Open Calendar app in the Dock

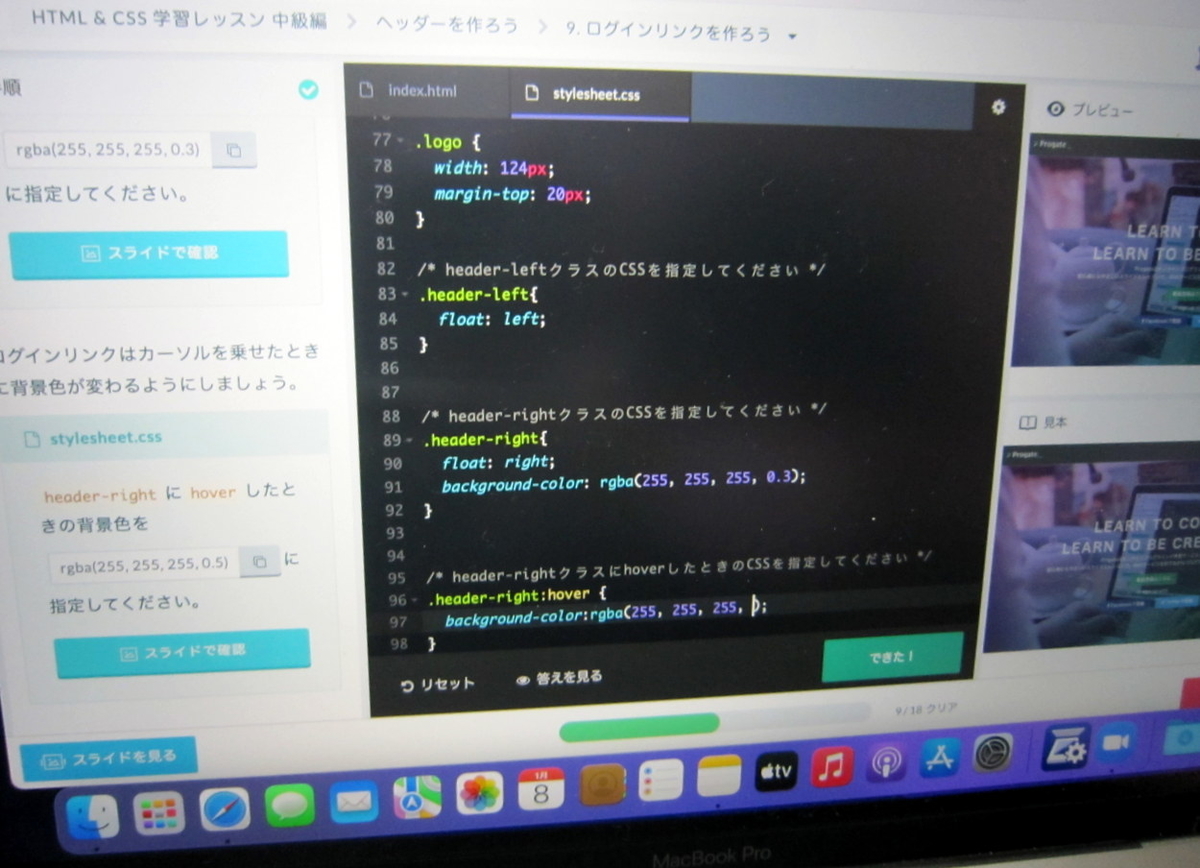pos(541,788)
